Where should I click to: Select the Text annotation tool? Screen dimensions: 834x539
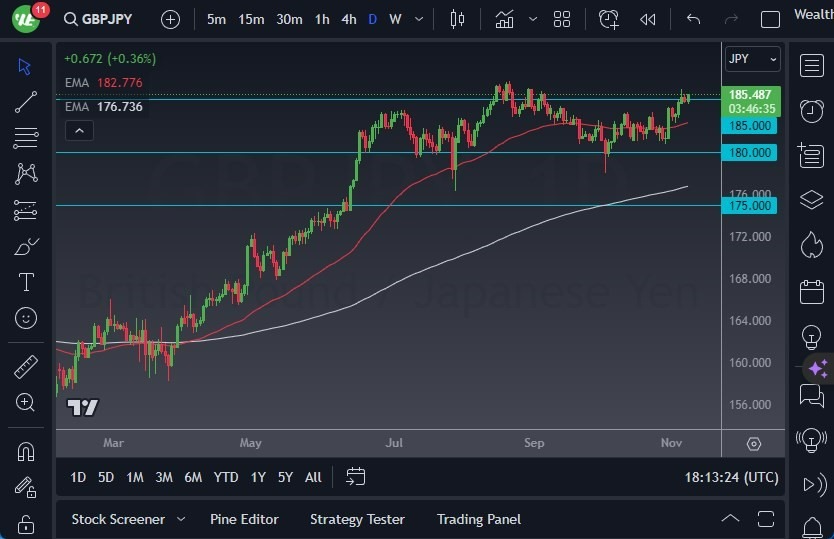[x=26, y=282]
